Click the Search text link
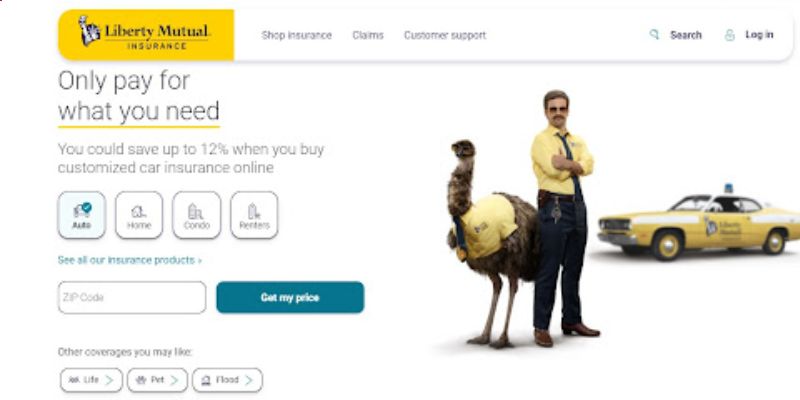 (686, 35)
